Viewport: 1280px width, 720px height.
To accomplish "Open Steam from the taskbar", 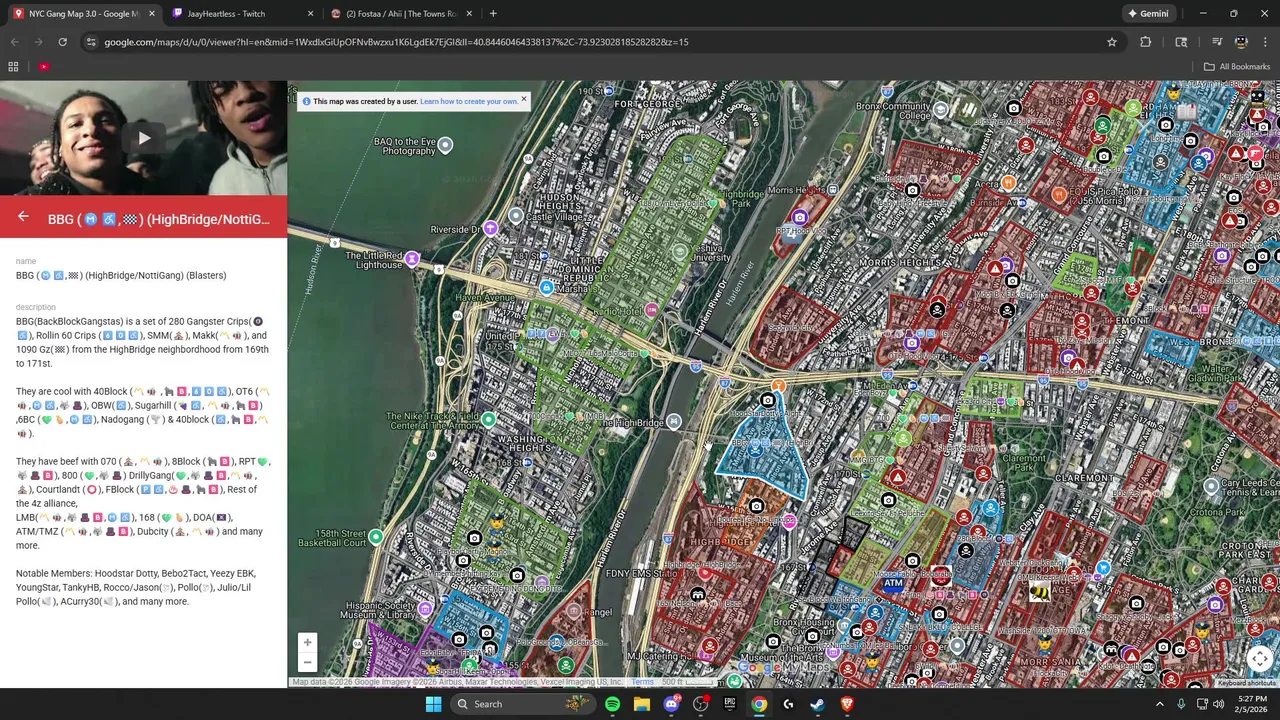I will pyautogui.click(x=817, y=704).
